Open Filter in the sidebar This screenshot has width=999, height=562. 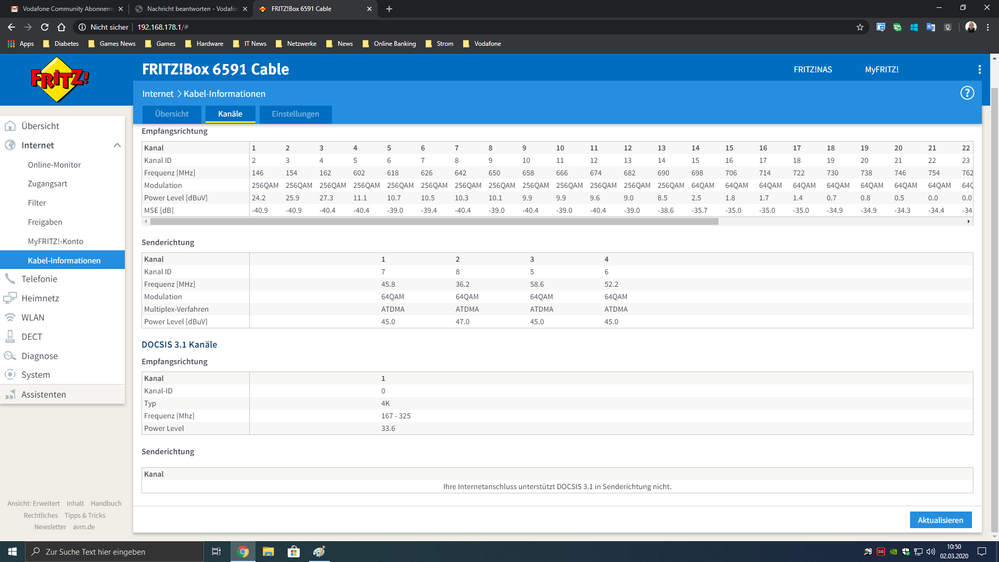pos(37,203)
